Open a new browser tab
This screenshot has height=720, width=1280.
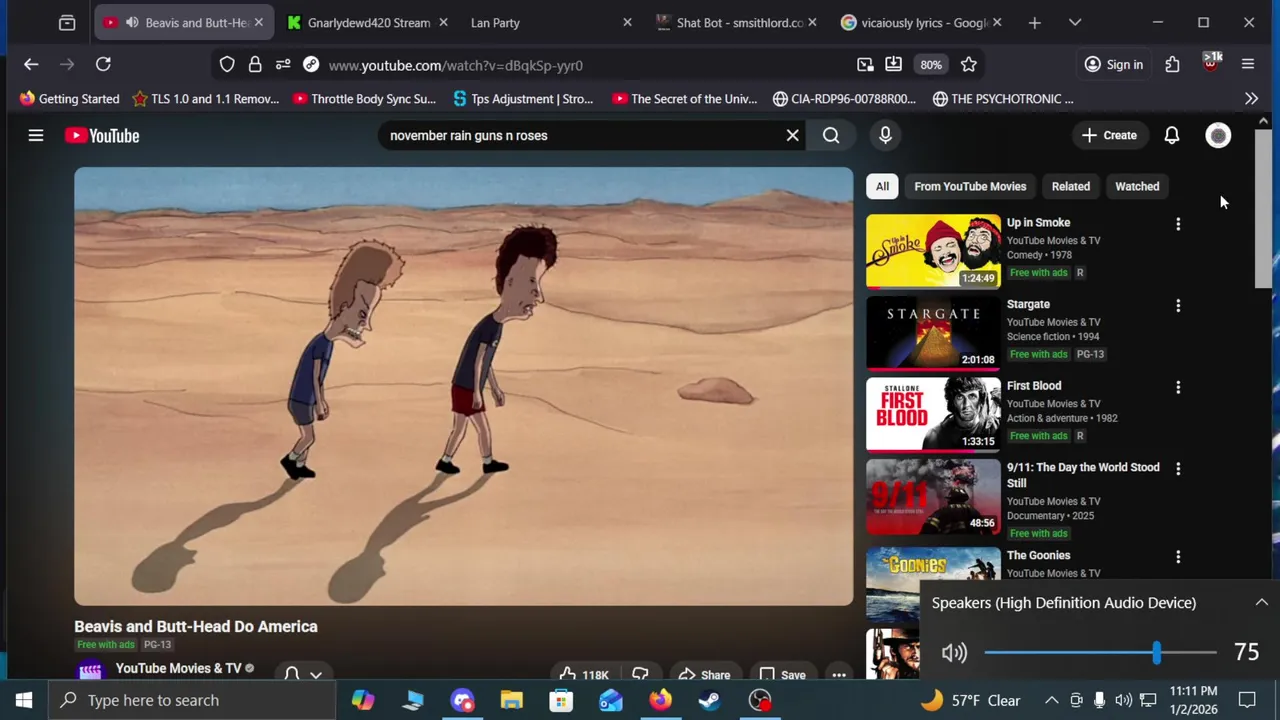(x=1034, y=22)
